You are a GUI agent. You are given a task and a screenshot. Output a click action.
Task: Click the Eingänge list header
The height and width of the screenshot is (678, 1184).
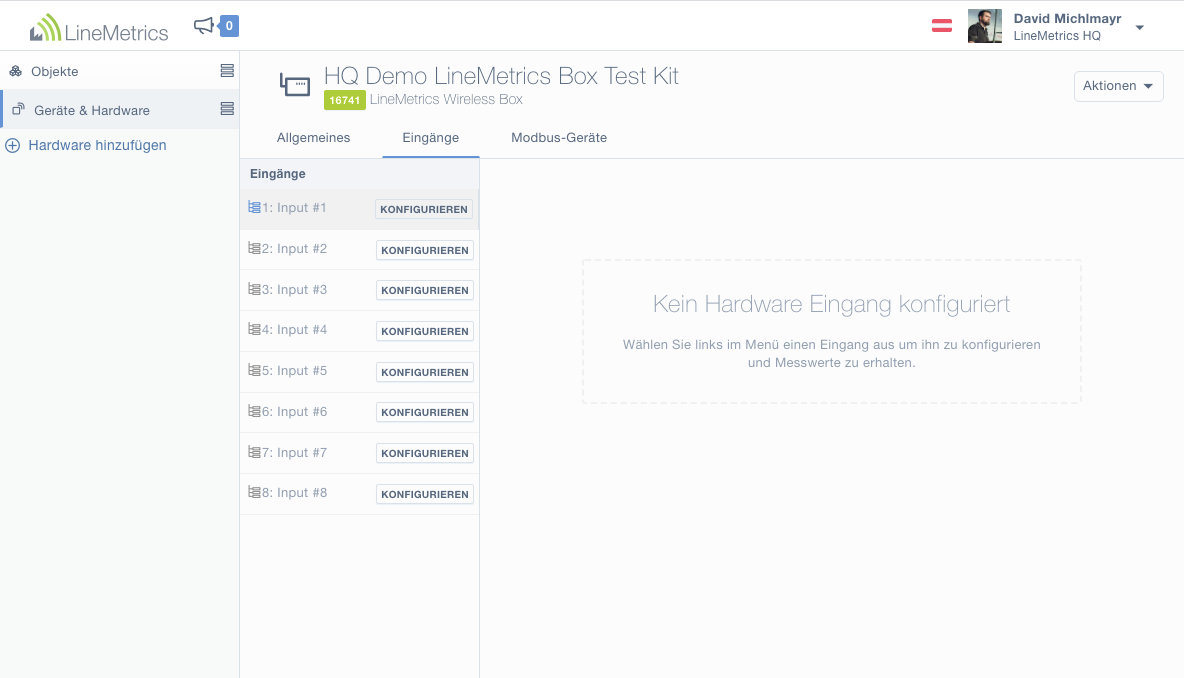pyautogui.click(x=278, y=174)
